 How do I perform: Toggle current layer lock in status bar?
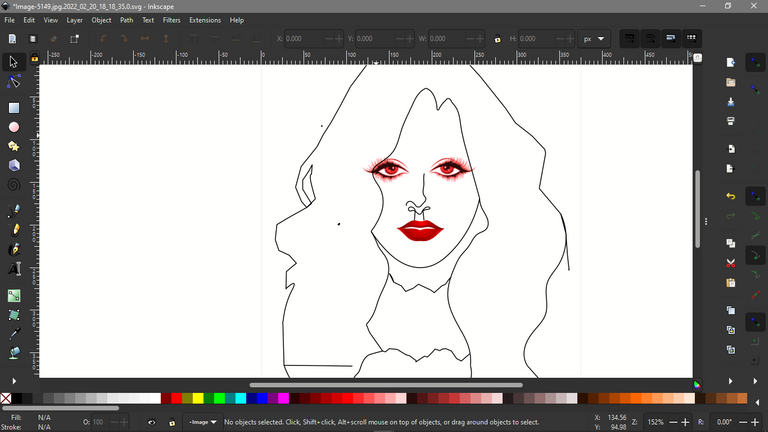tap(172, 422)
